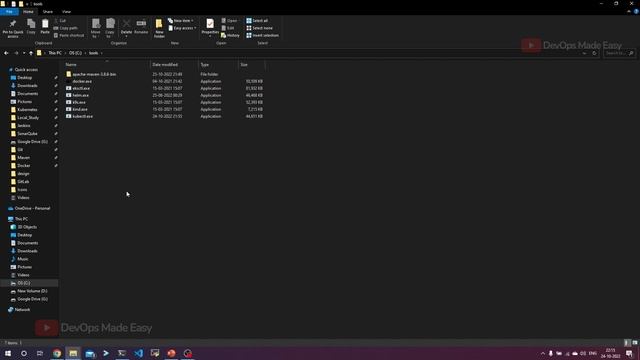Viewport: 640px width, 360px height.
Task: Open Visual Studio Code from the taskbar
Action: point(138,353)
